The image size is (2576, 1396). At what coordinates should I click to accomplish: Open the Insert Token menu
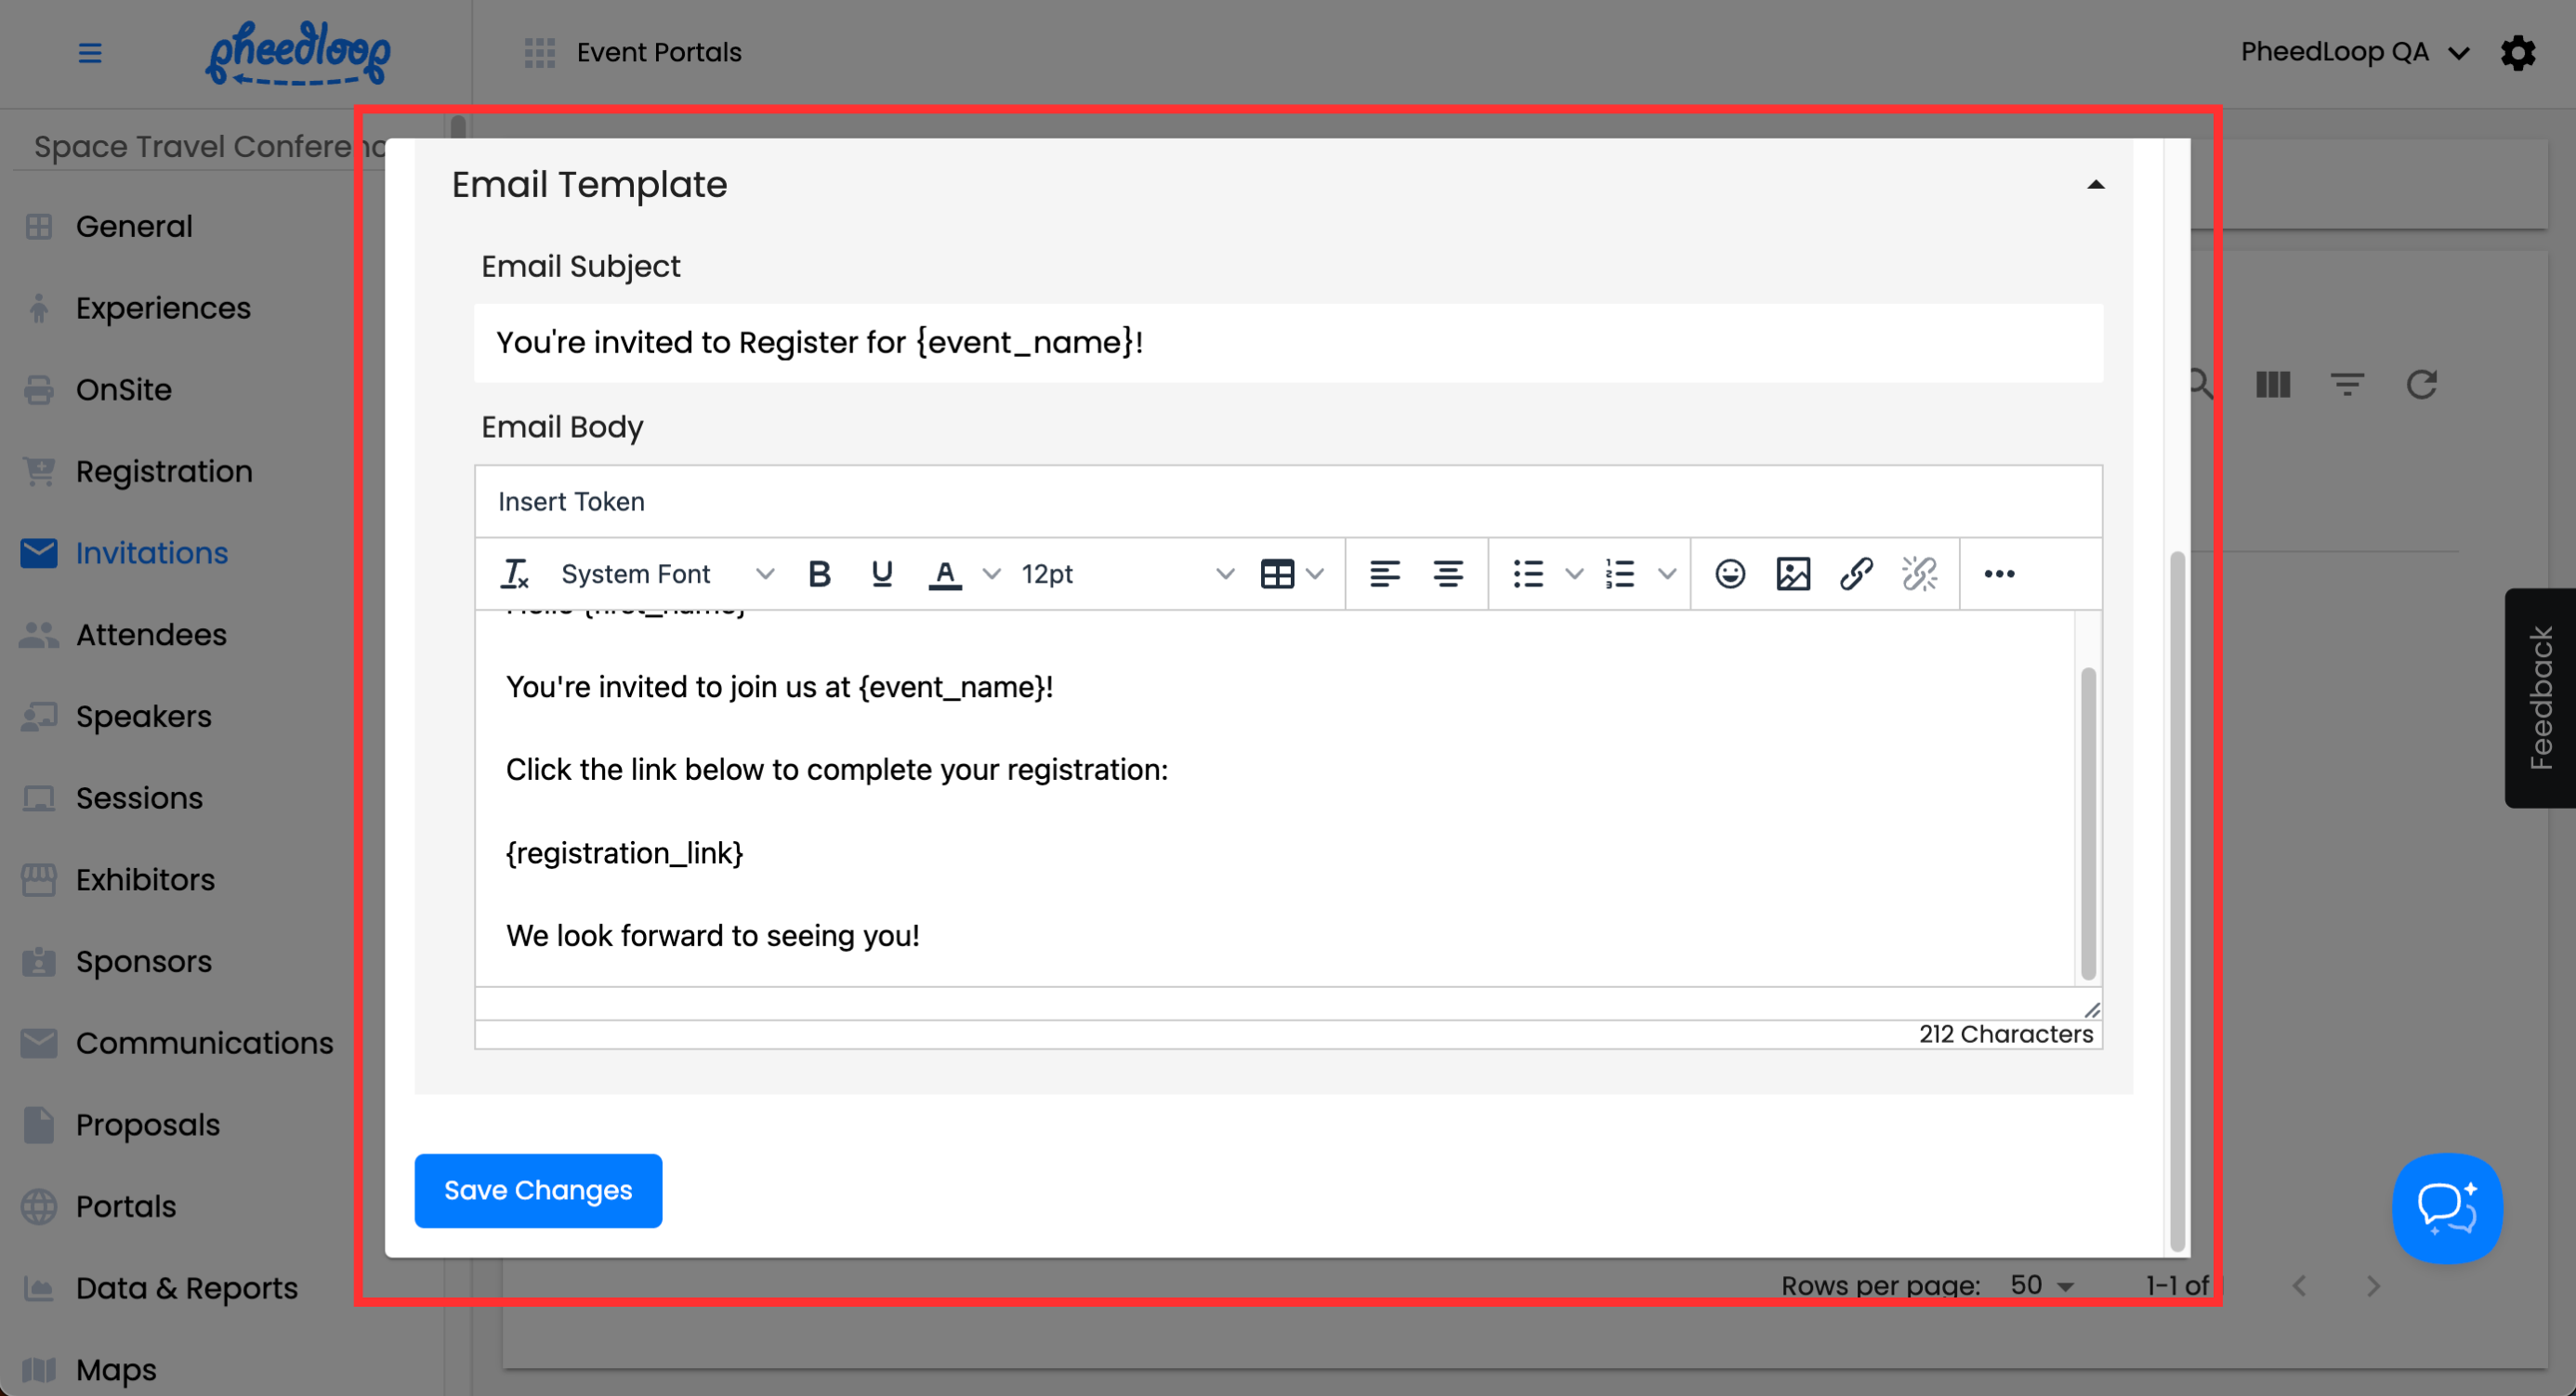pos(571,502)
